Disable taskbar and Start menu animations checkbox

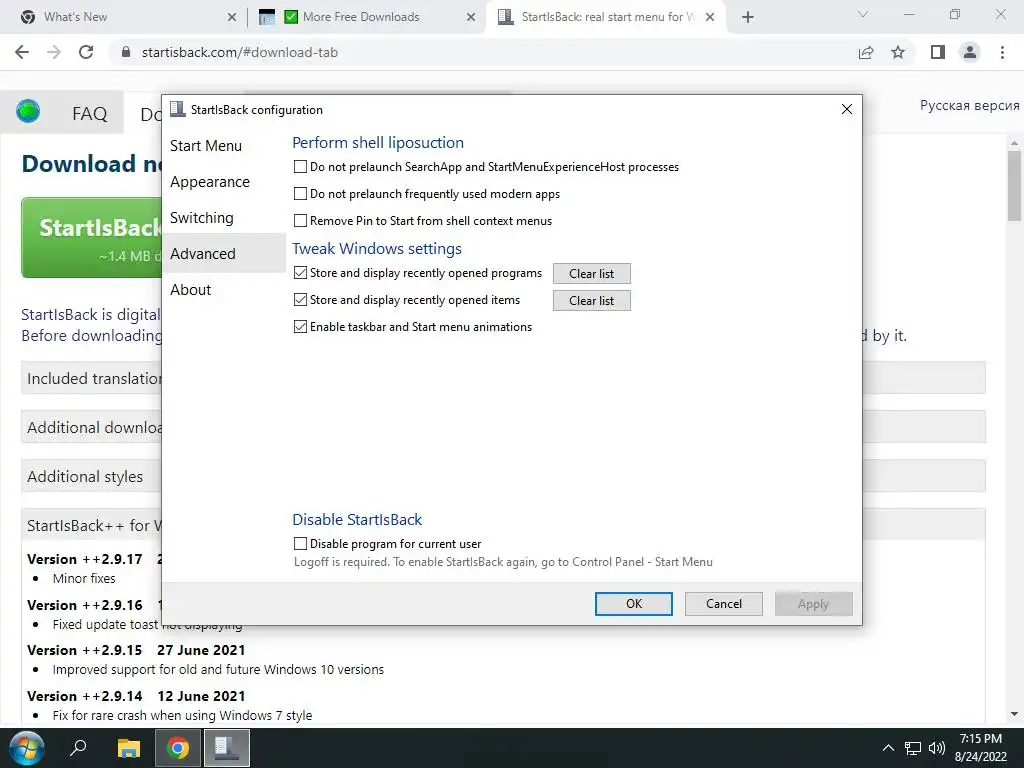(x=300, y=327)
